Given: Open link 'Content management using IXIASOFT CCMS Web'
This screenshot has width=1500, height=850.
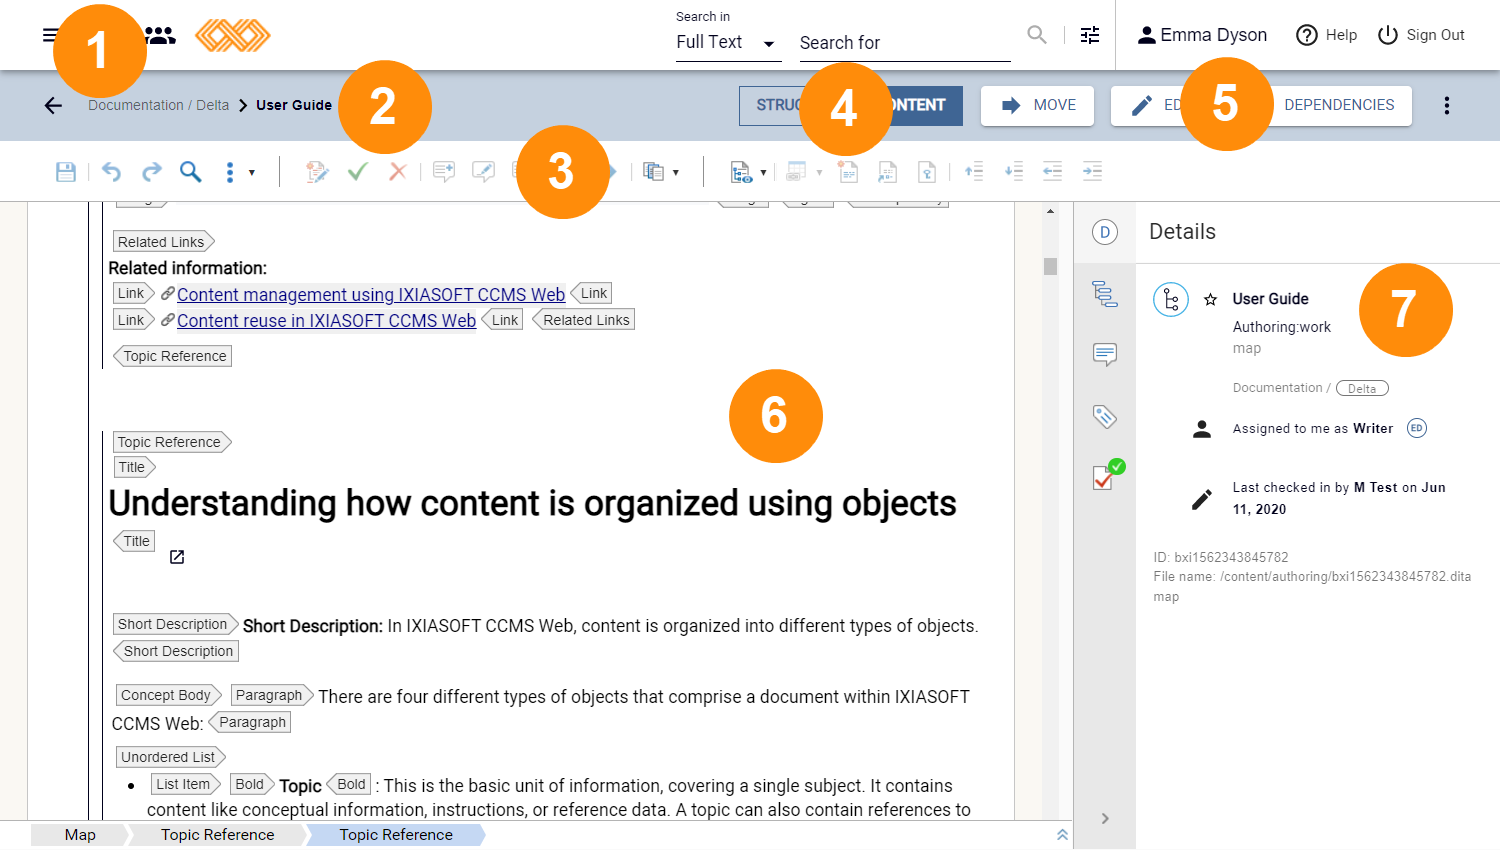Looking at the screenshot, I should [371, 294].
